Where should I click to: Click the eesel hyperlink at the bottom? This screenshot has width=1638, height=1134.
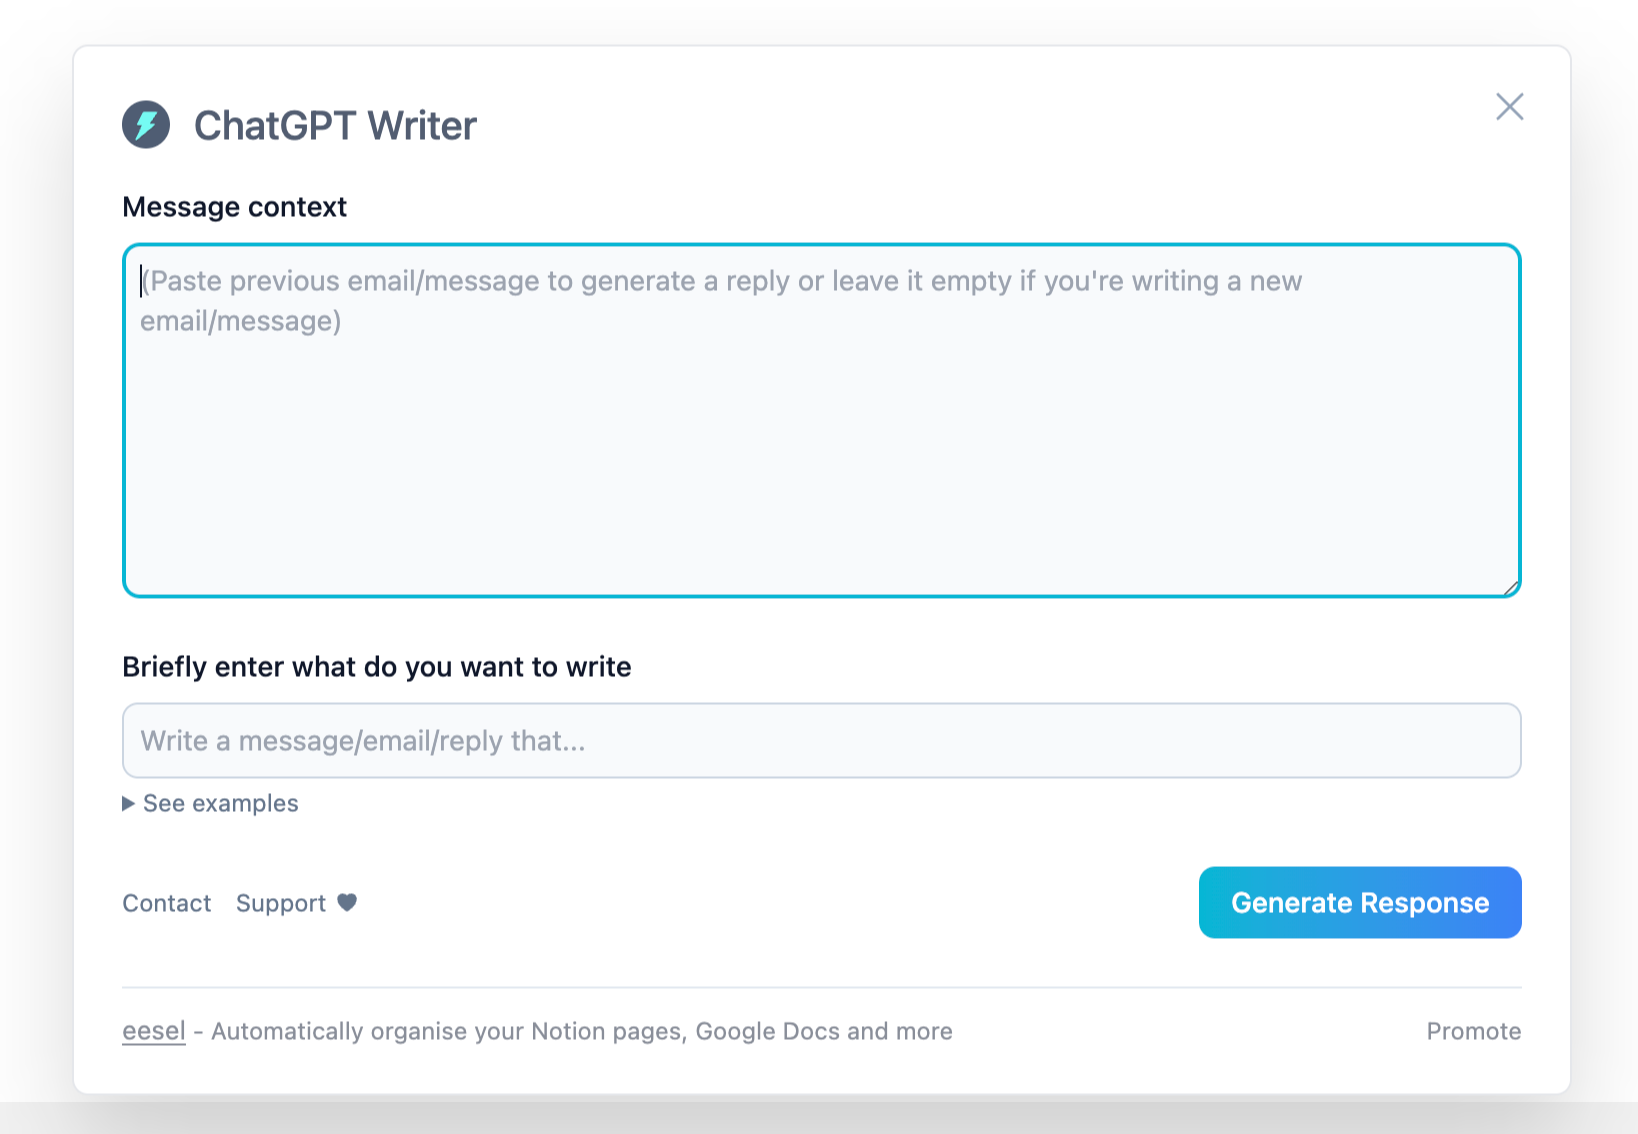153,1031
